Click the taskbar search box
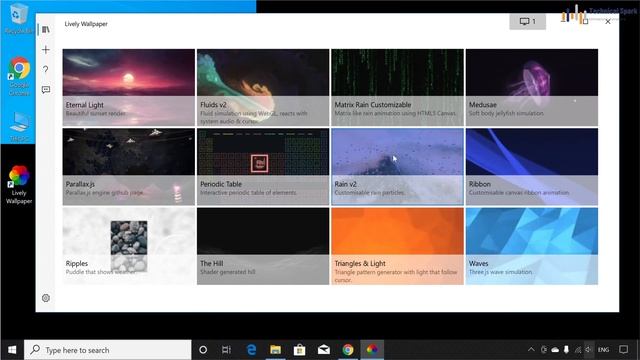 [x=108, y=350]
